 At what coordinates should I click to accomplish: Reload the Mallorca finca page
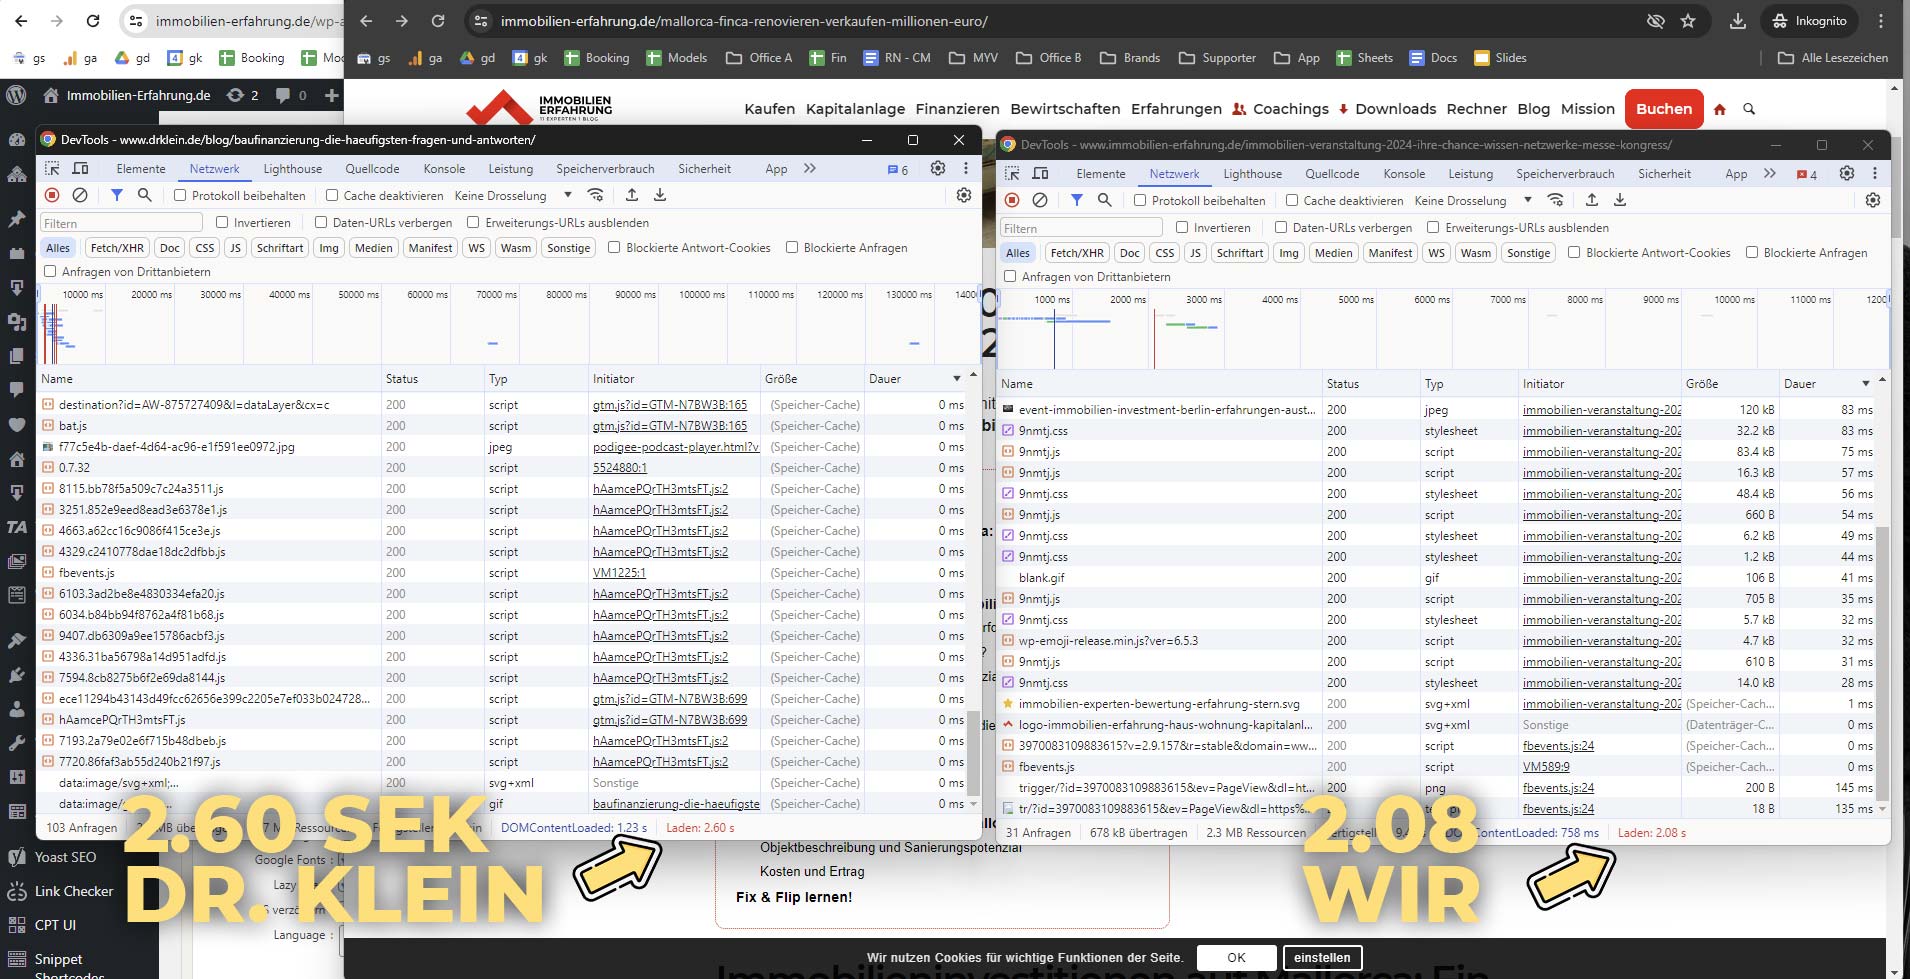(x=438, y=21)
